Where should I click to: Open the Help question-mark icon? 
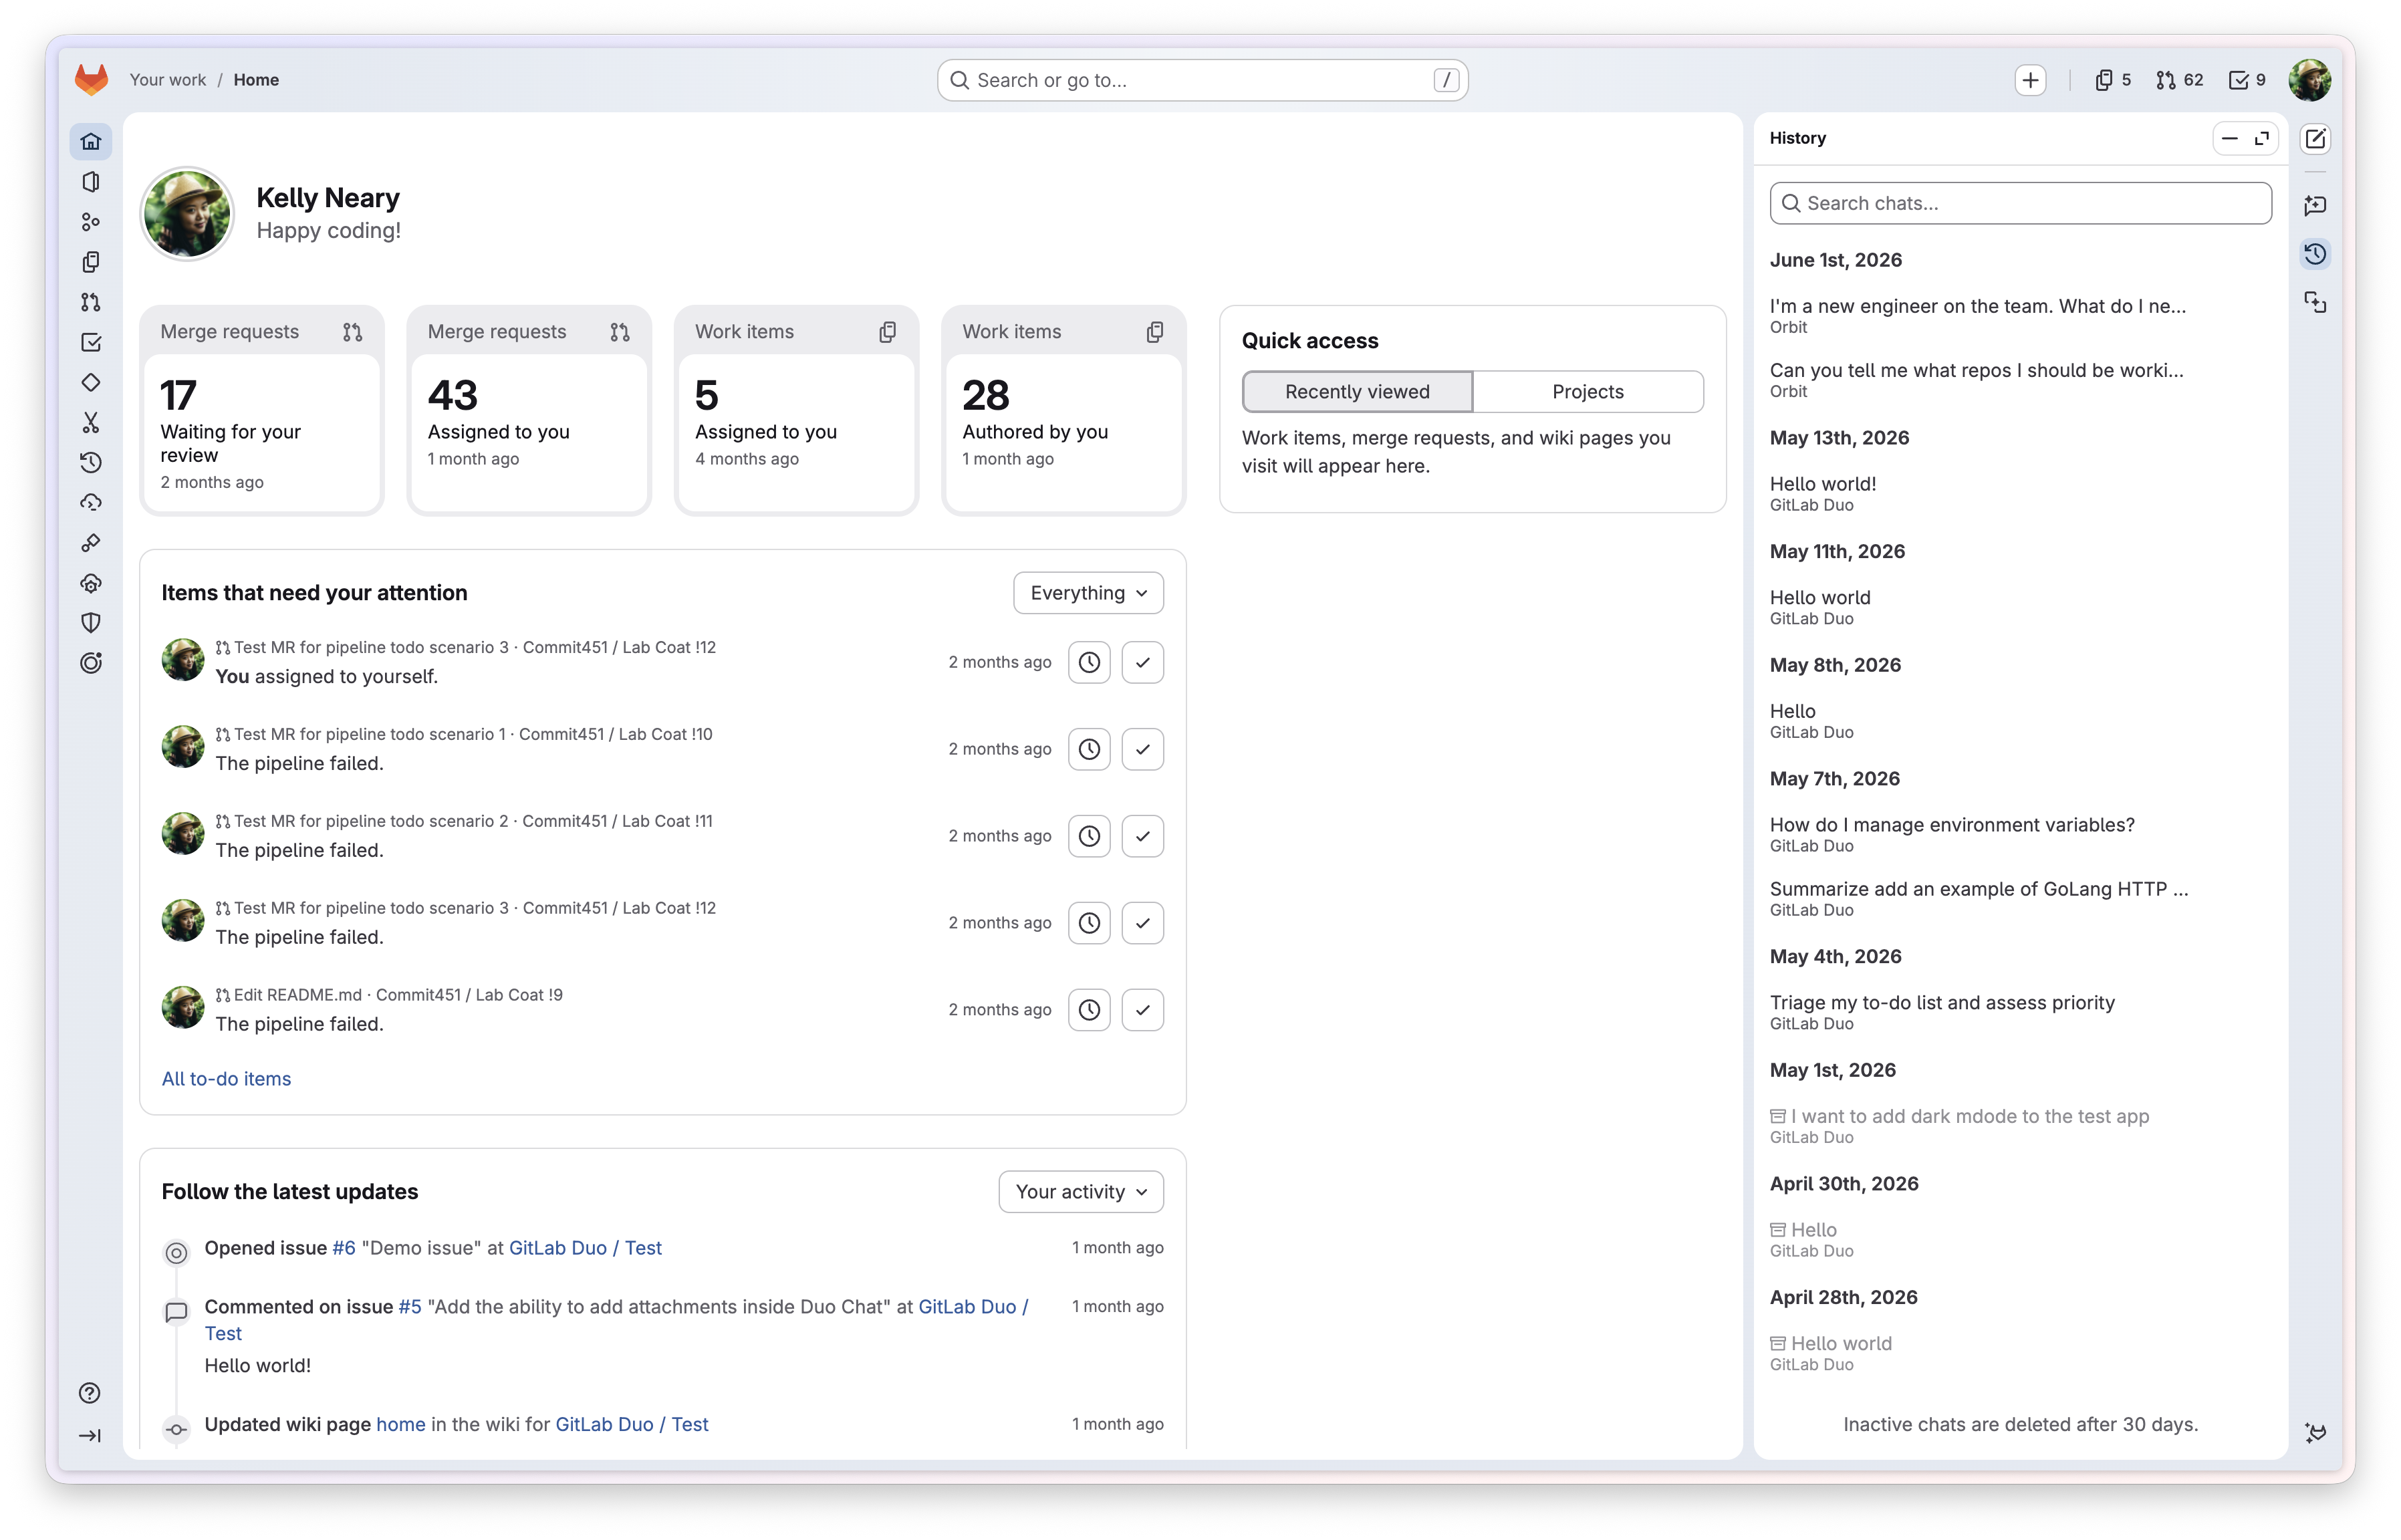[x=90, y=1393]
